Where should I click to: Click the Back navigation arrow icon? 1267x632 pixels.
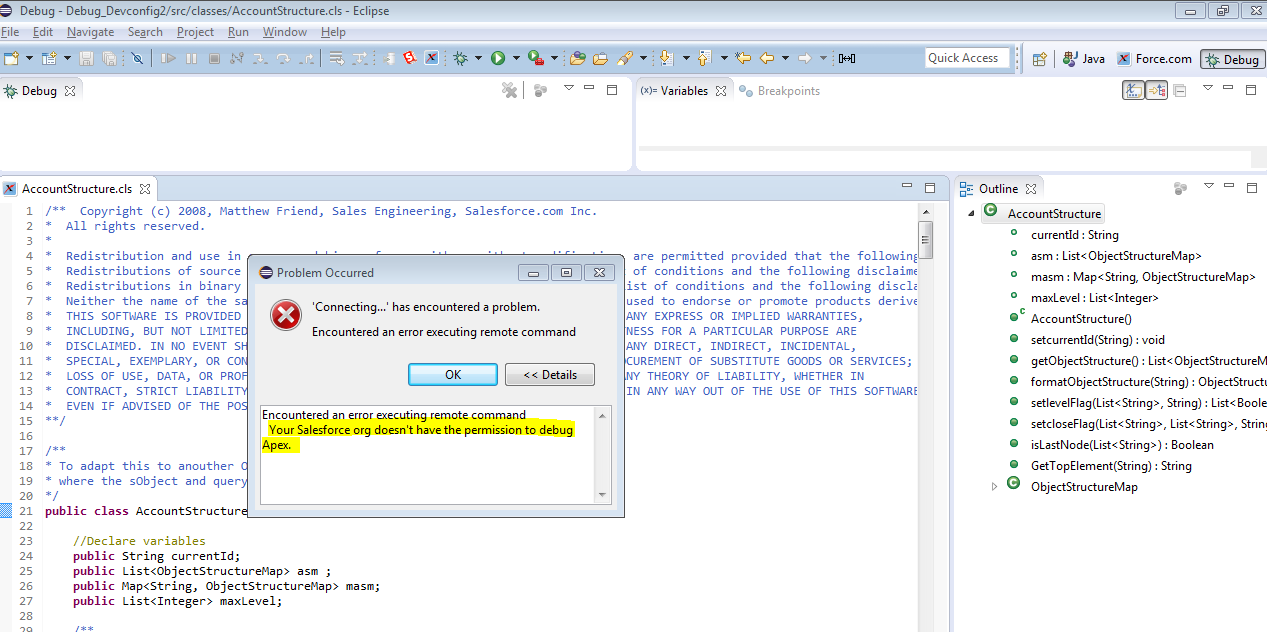767,59
